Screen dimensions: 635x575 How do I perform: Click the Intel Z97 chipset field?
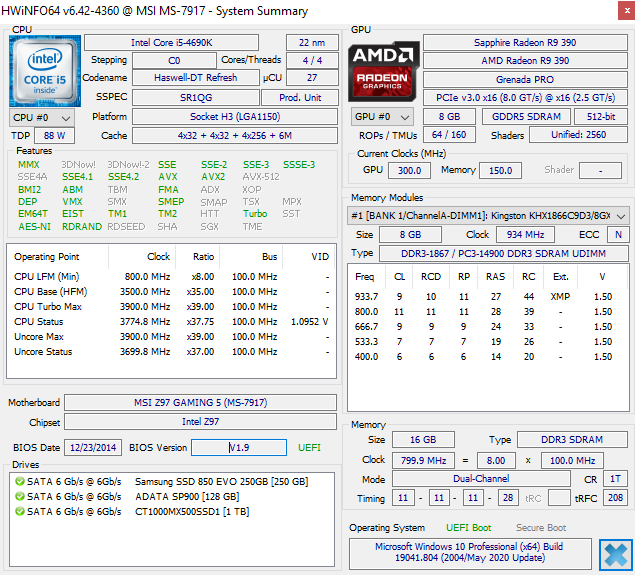click(x=200, y=422)
